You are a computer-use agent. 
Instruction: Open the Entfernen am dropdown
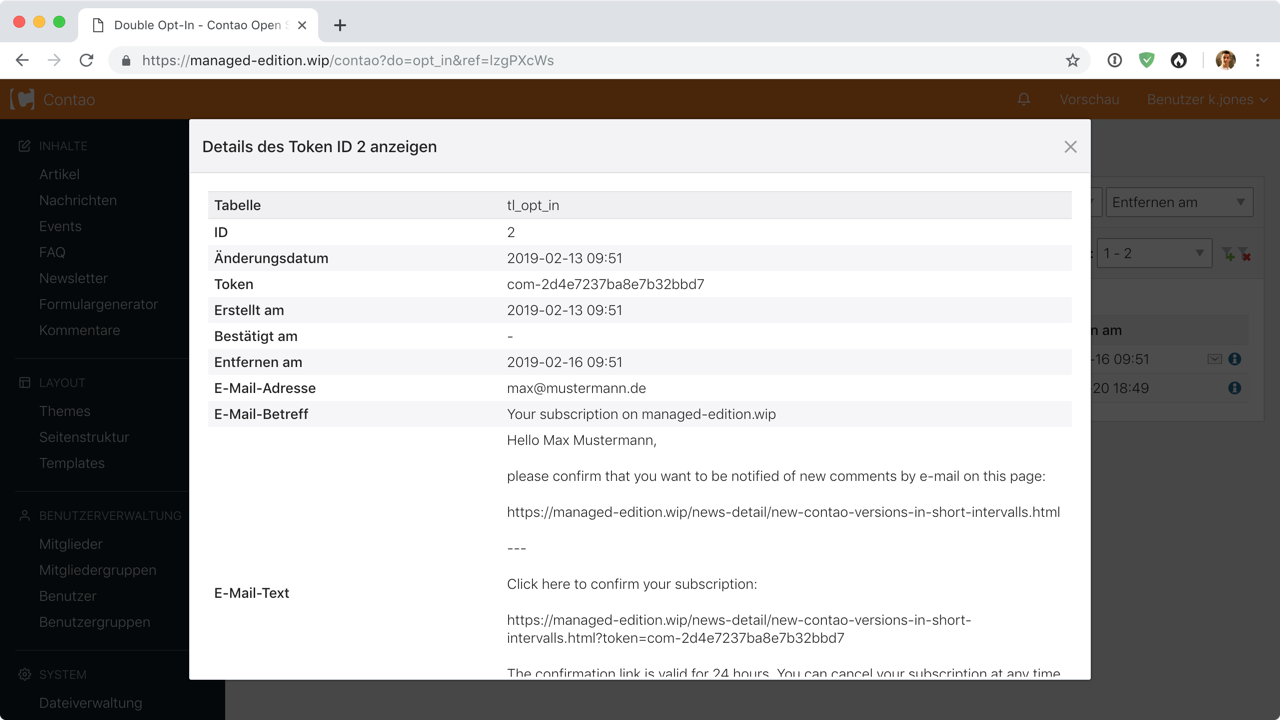1178,202
